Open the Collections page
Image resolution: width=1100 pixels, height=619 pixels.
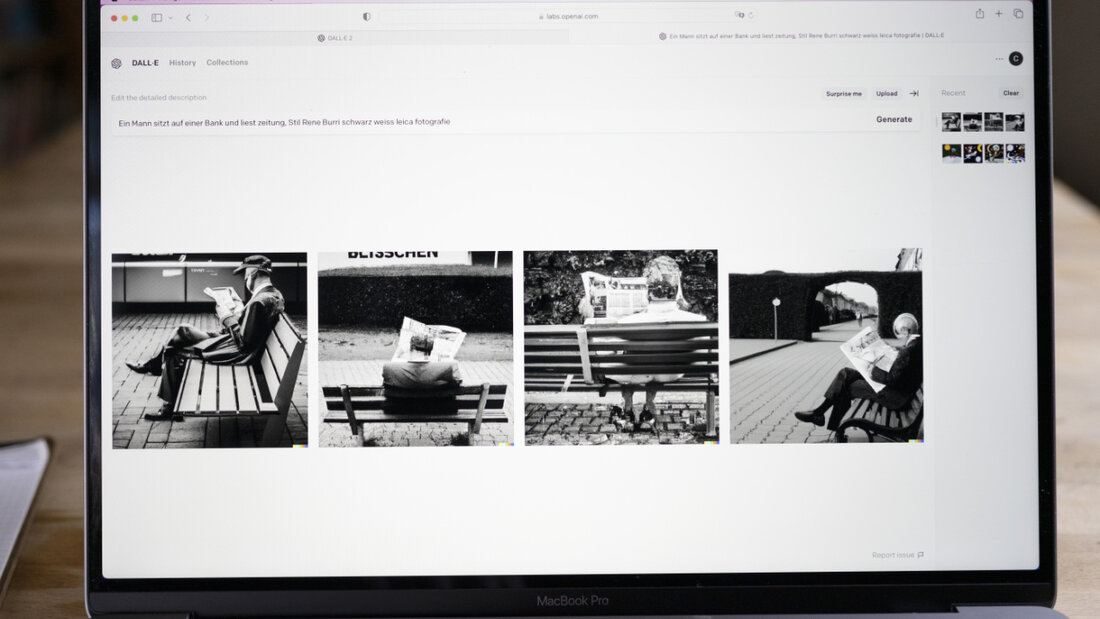coord(227,63)
